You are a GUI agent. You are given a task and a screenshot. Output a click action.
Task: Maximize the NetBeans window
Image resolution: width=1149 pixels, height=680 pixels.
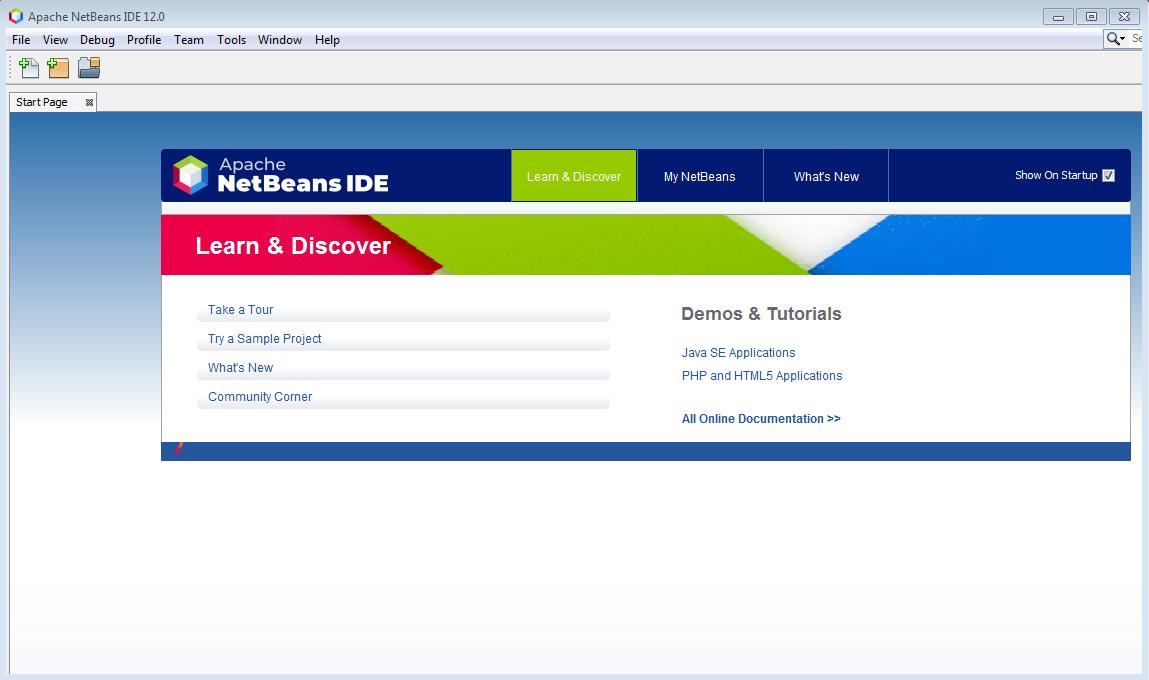(x=1091, y=17)
